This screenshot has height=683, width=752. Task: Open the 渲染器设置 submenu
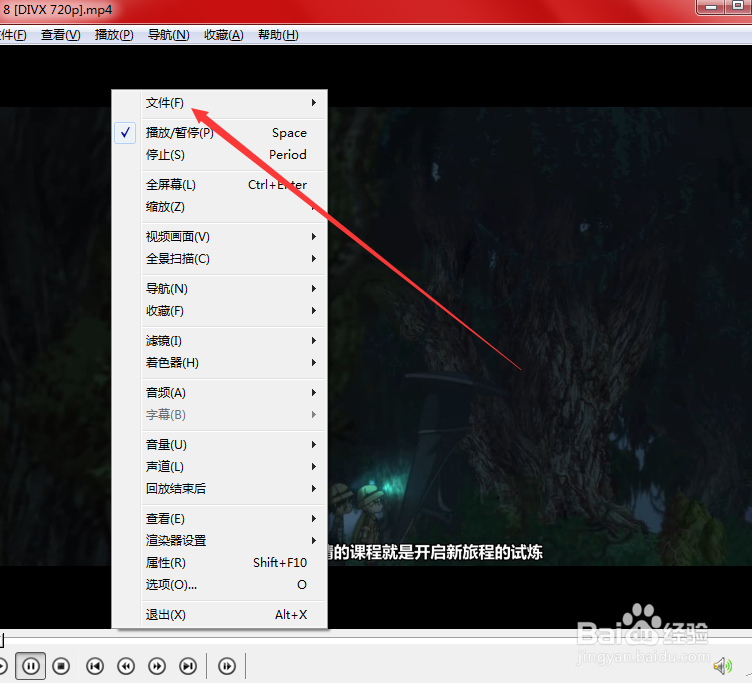click(x=220, y=541)
